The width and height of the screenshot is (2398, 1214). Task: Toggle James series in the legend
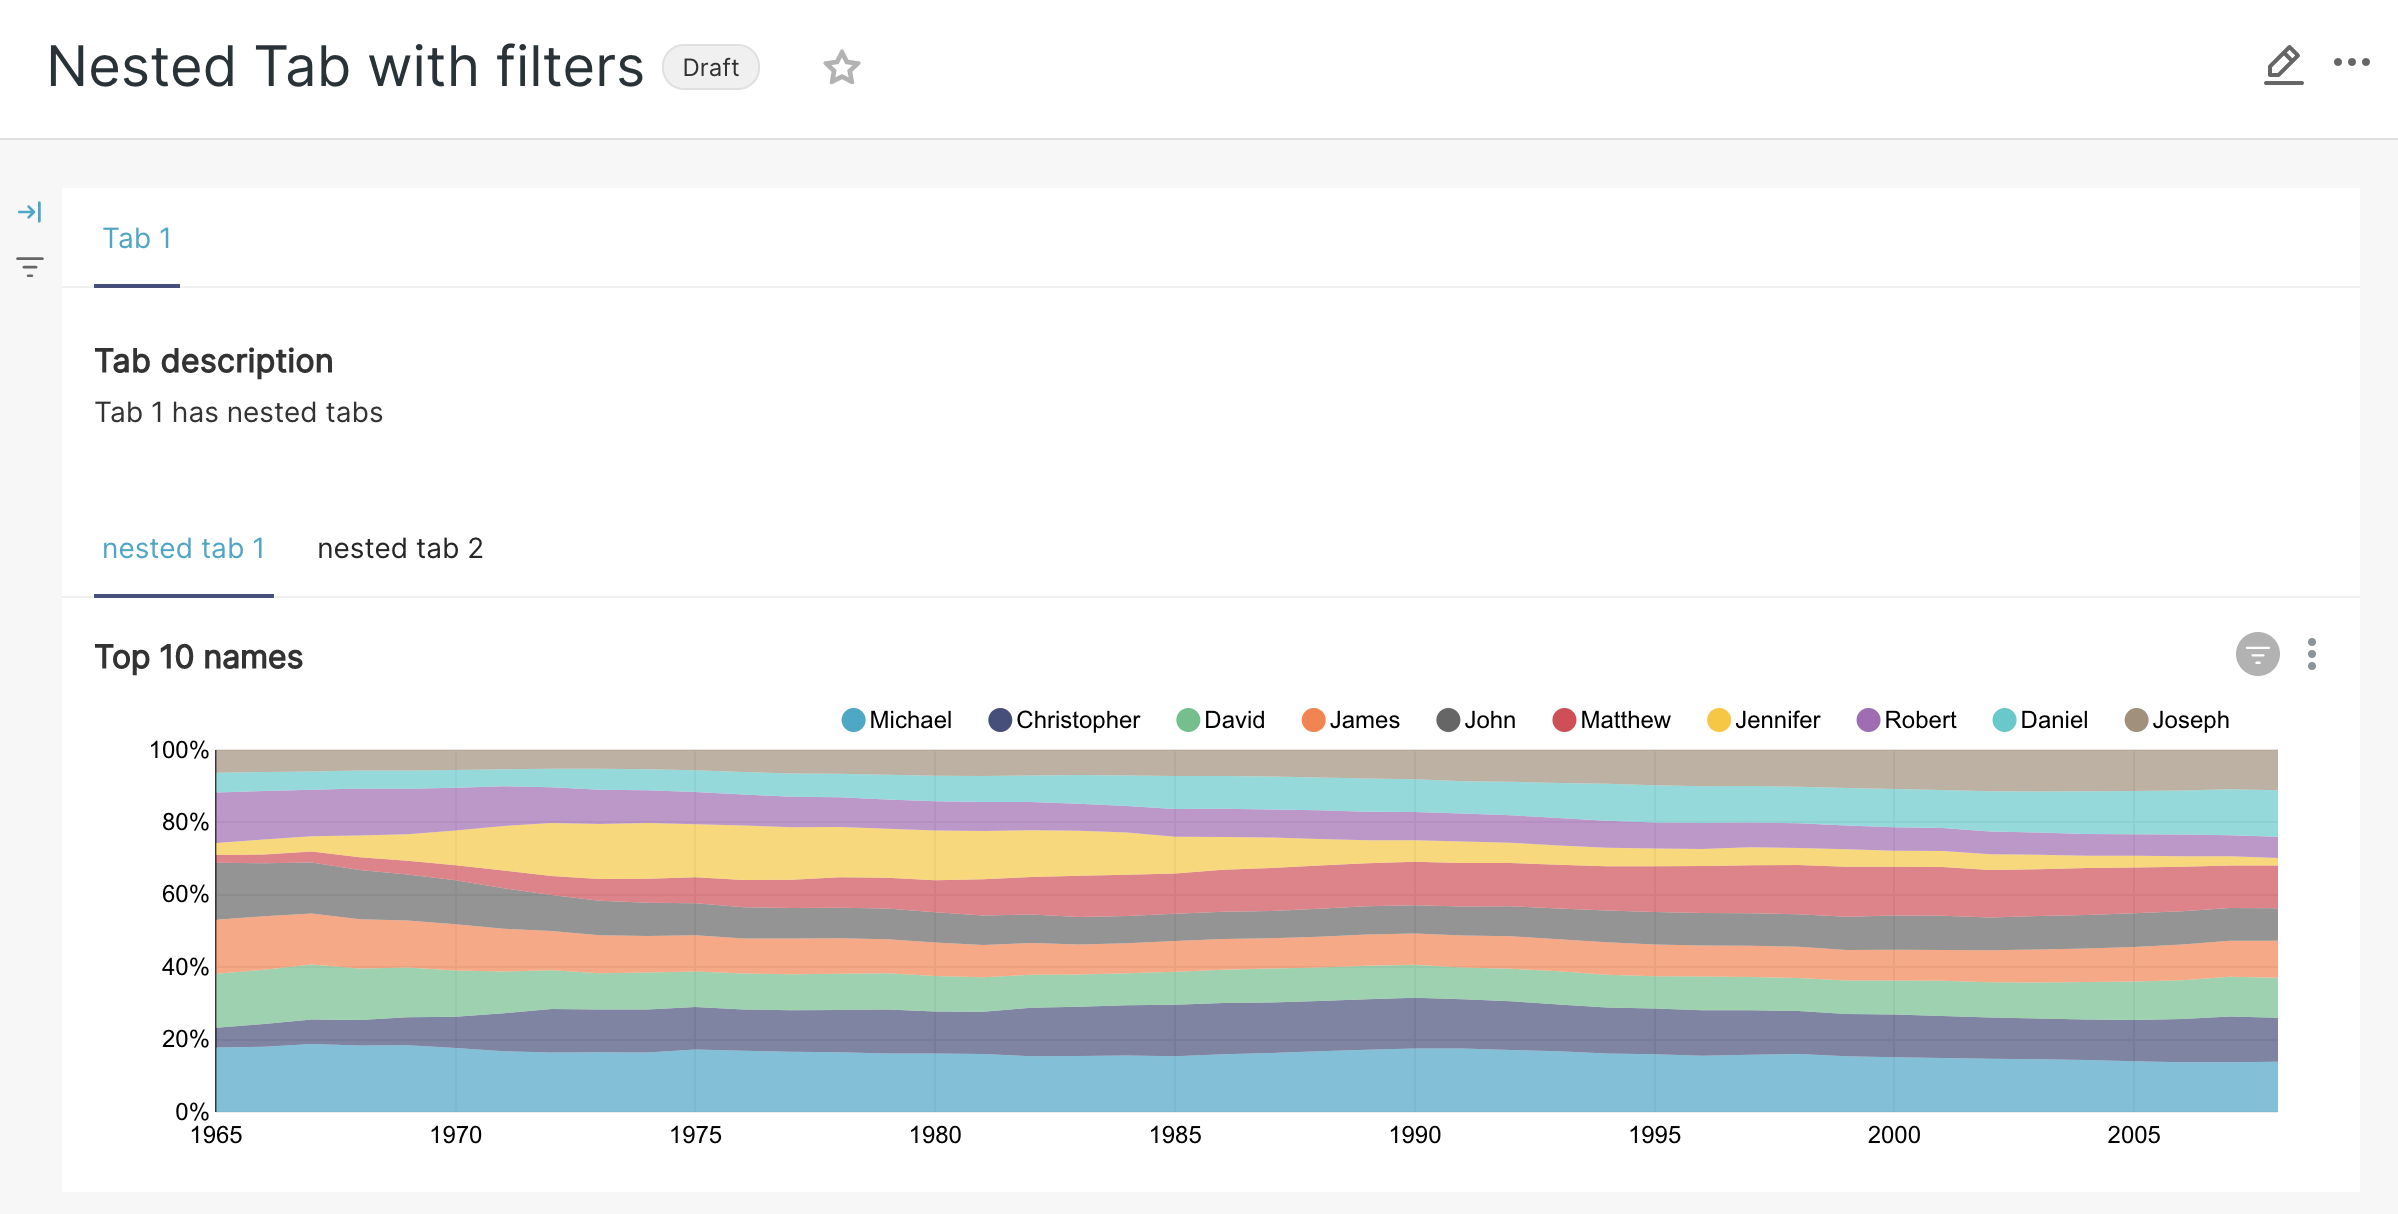tap(1350, 720)
